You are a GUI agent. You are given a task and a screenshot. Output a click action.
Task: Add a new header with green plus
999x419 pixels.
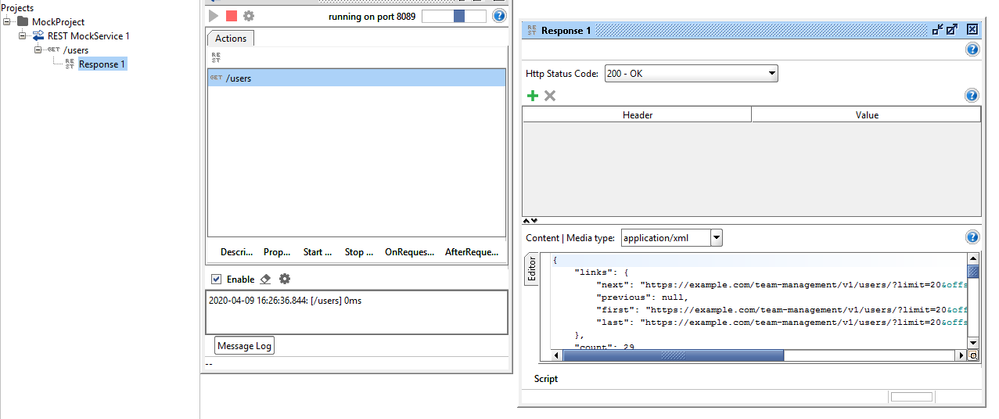(x=533, y=96)
